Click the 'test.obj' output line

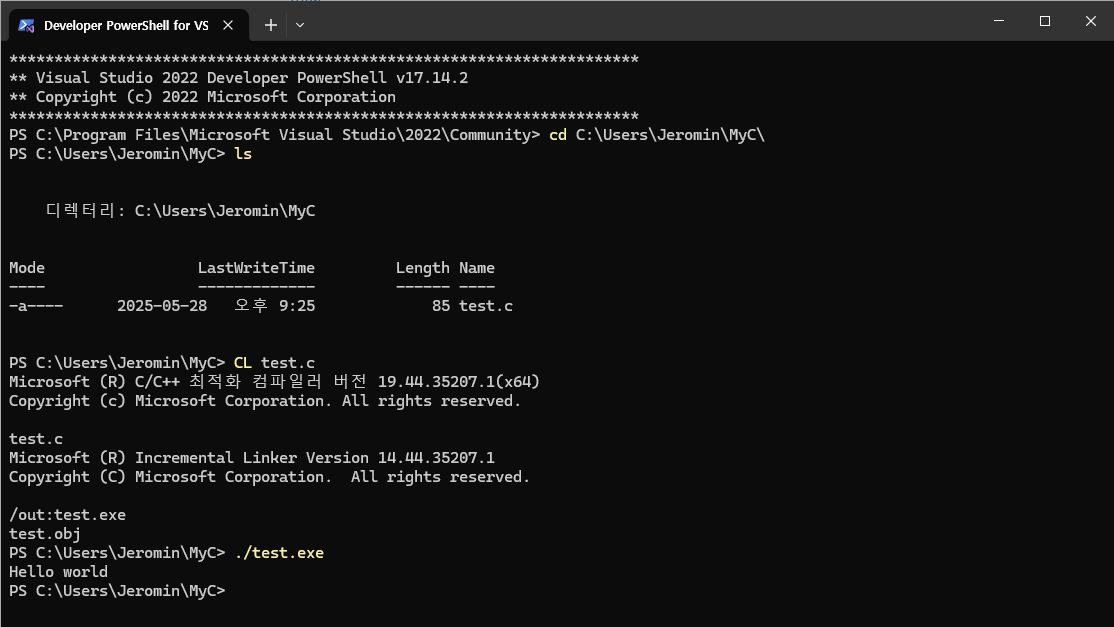tap(45, 534)
